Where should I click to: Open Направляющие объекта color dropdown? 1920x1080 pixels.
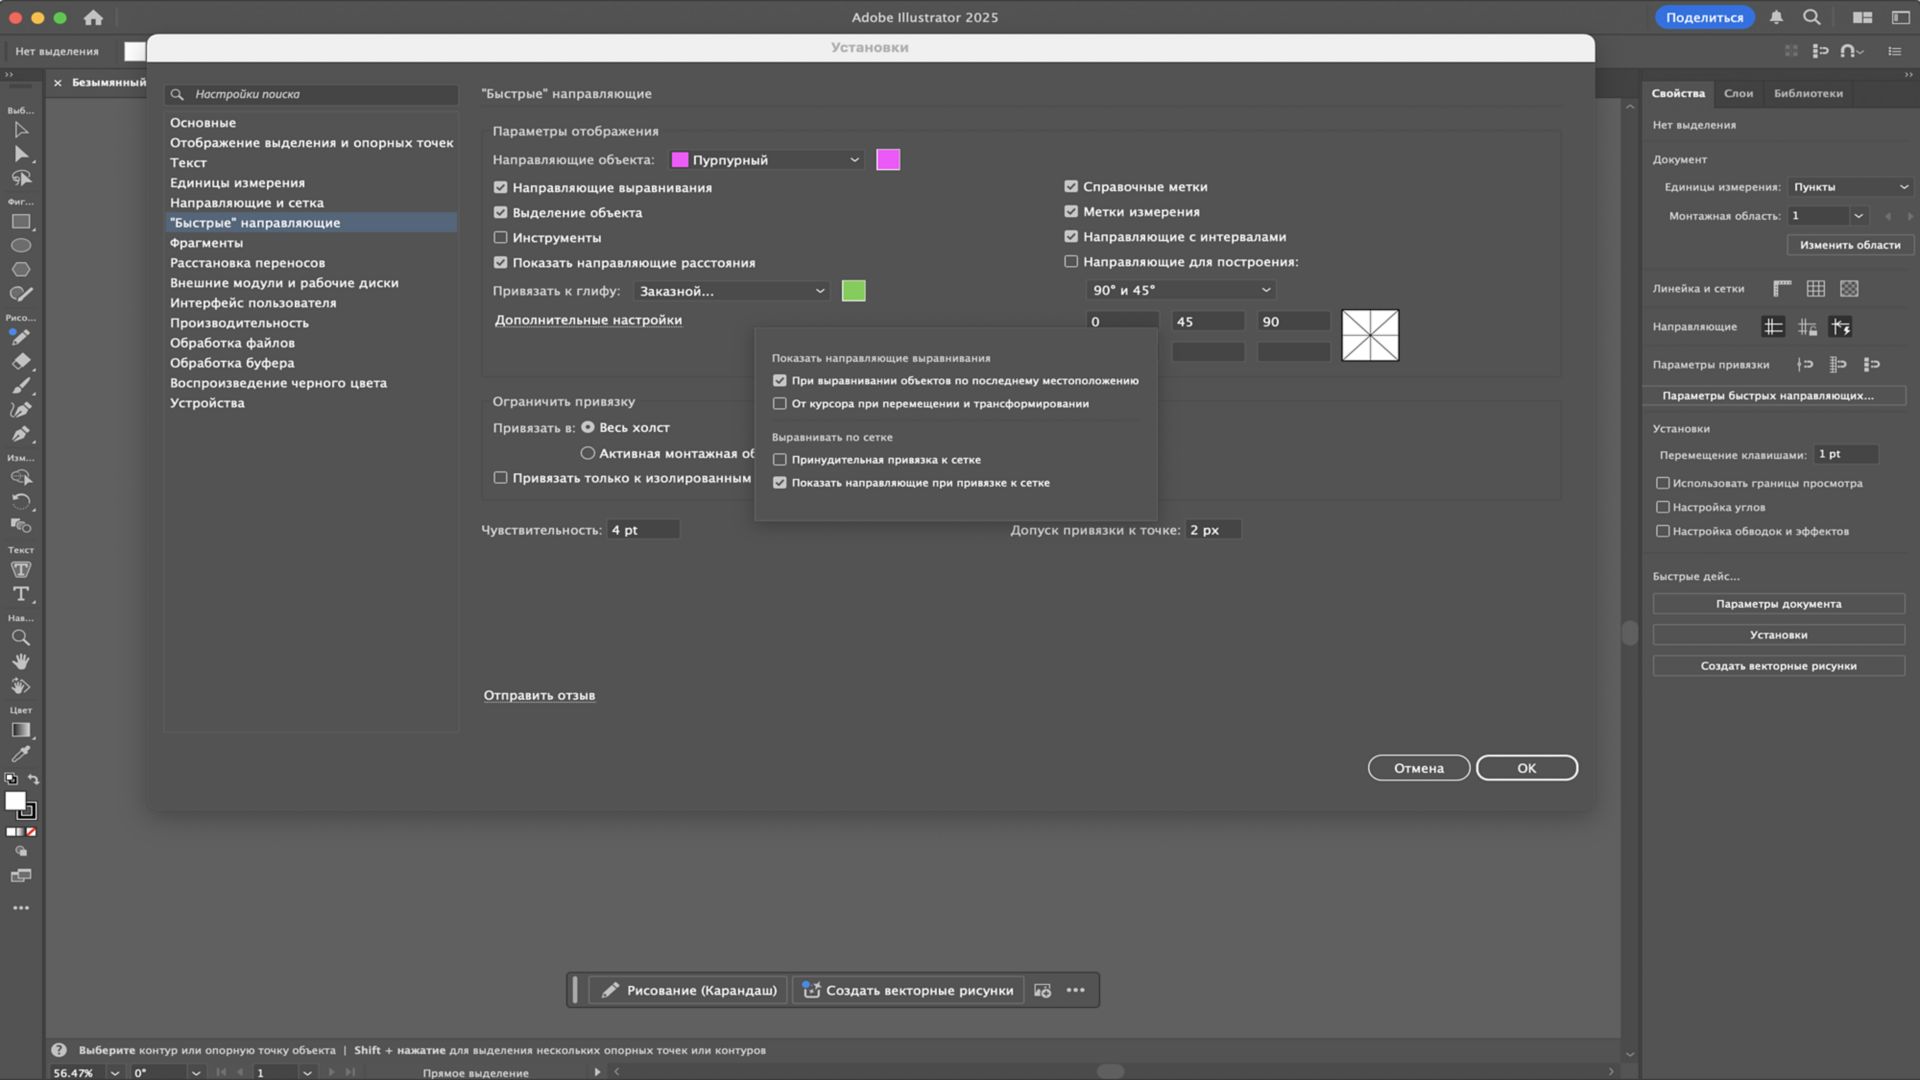pos(766,160)
